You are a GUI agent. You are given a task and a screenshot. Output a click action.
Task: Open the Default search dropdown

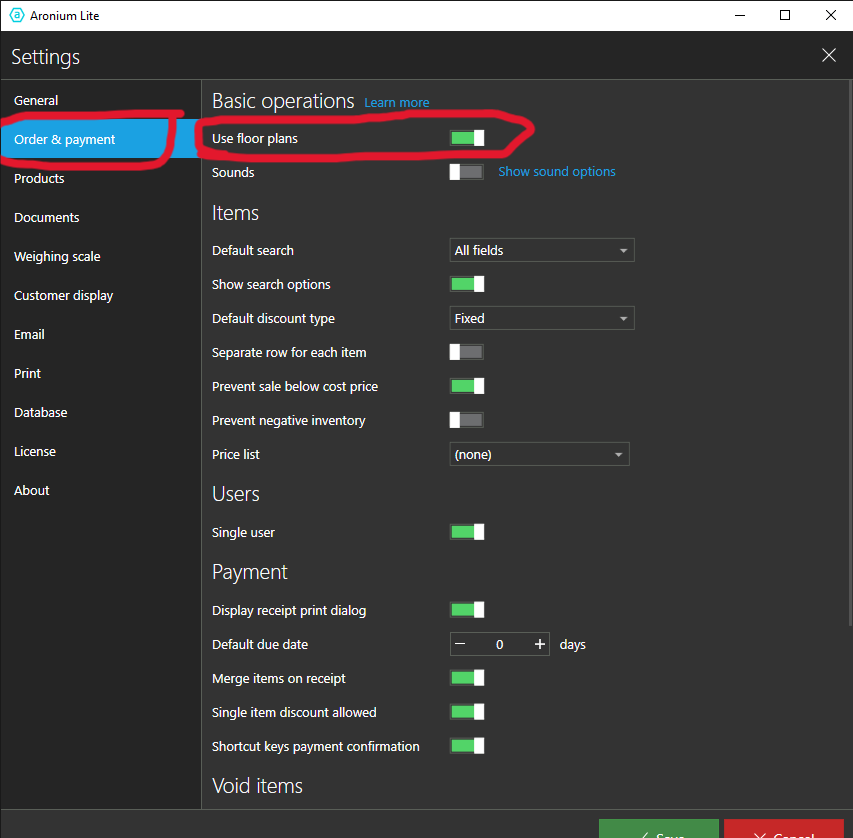point(541,250)
